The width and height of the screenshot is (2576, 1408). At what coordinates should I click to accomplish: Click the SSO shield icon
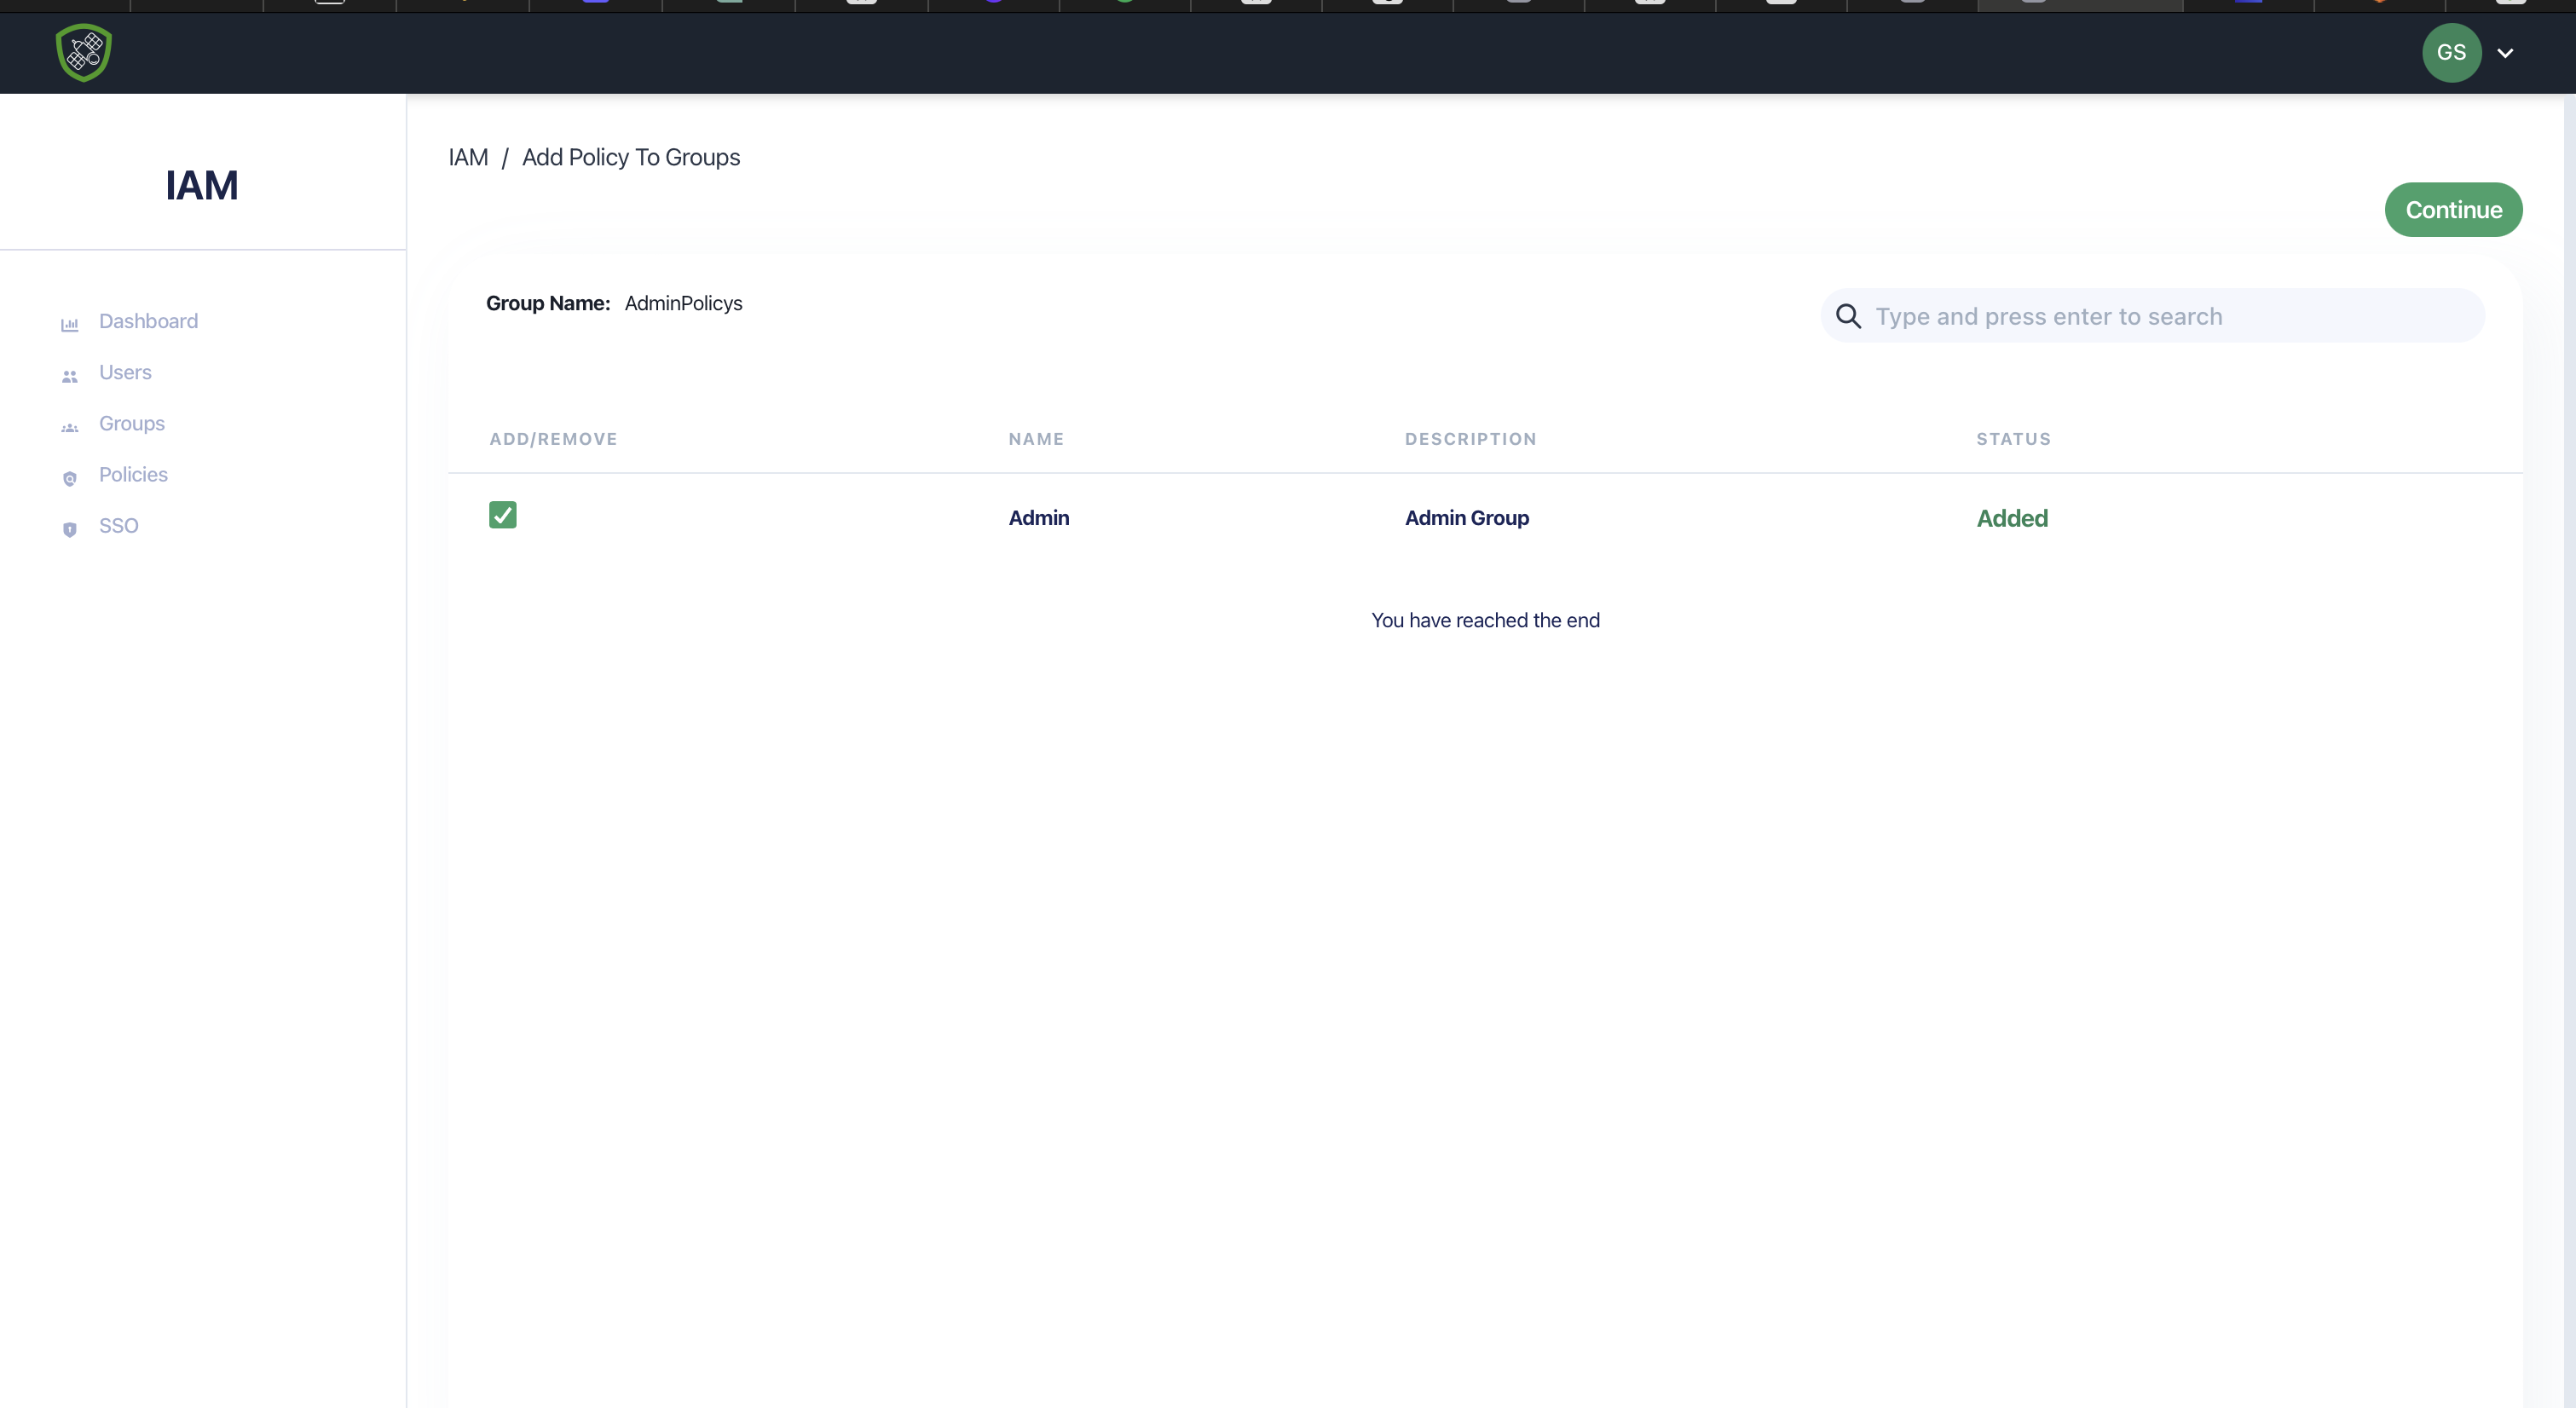point(70,529)
